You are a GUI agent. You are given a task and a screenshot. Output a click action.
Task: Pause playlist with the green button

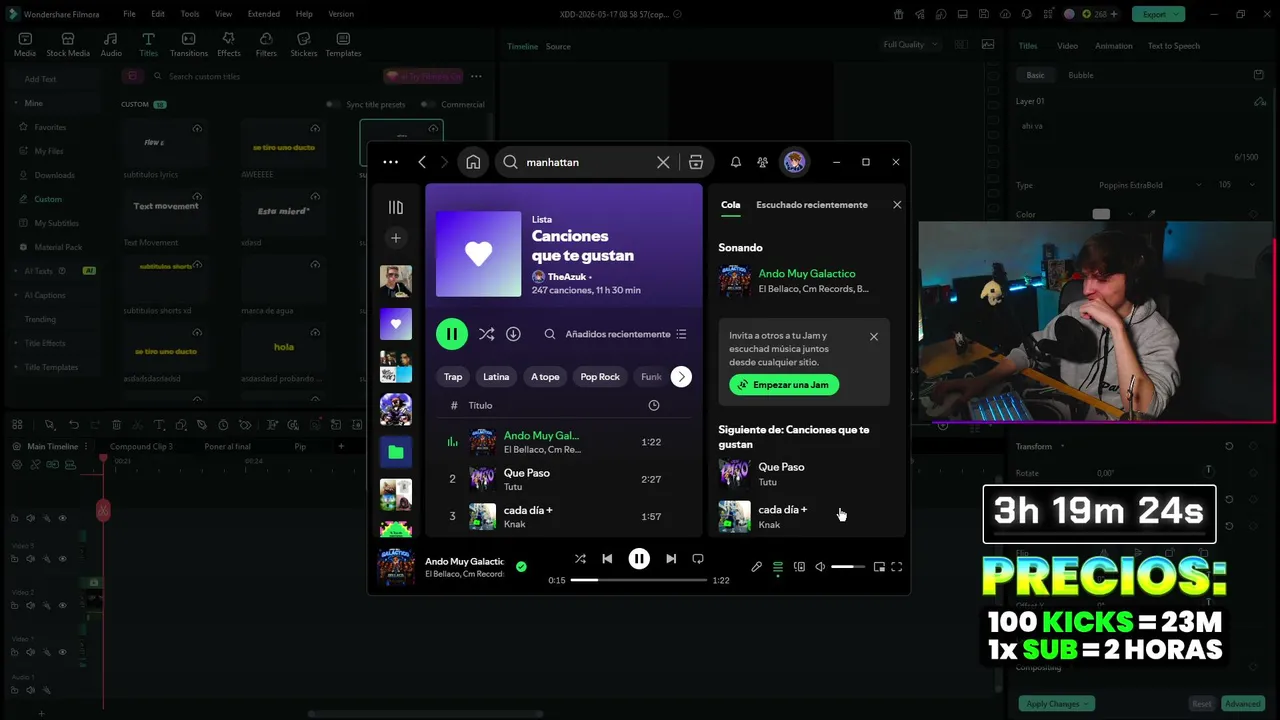pos(452,334)
